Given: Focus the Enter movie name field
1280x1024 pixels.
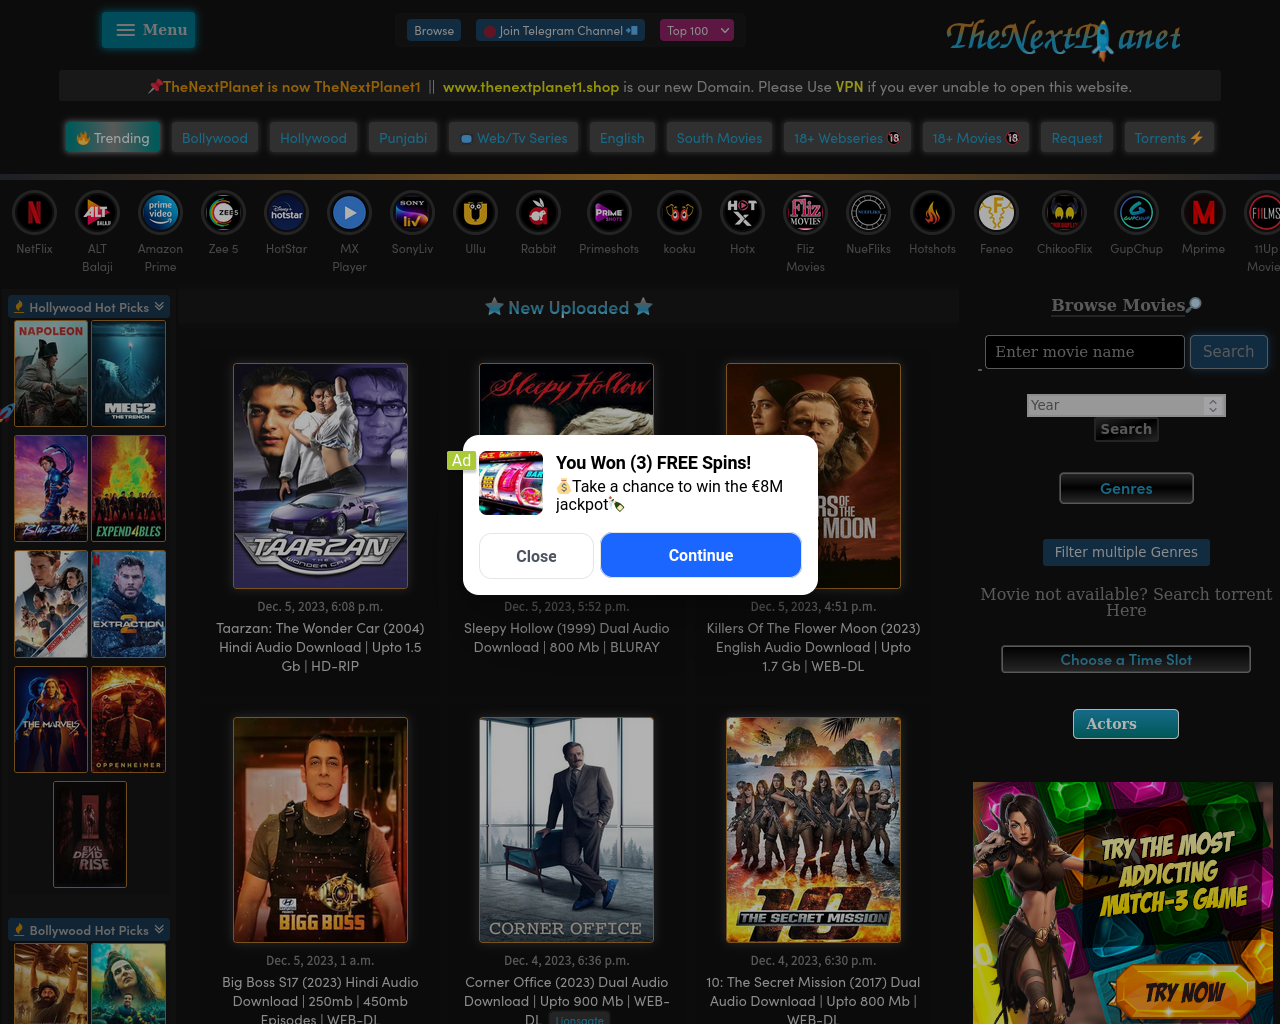Looking at the screenshot, I should tap(1085, 352).
